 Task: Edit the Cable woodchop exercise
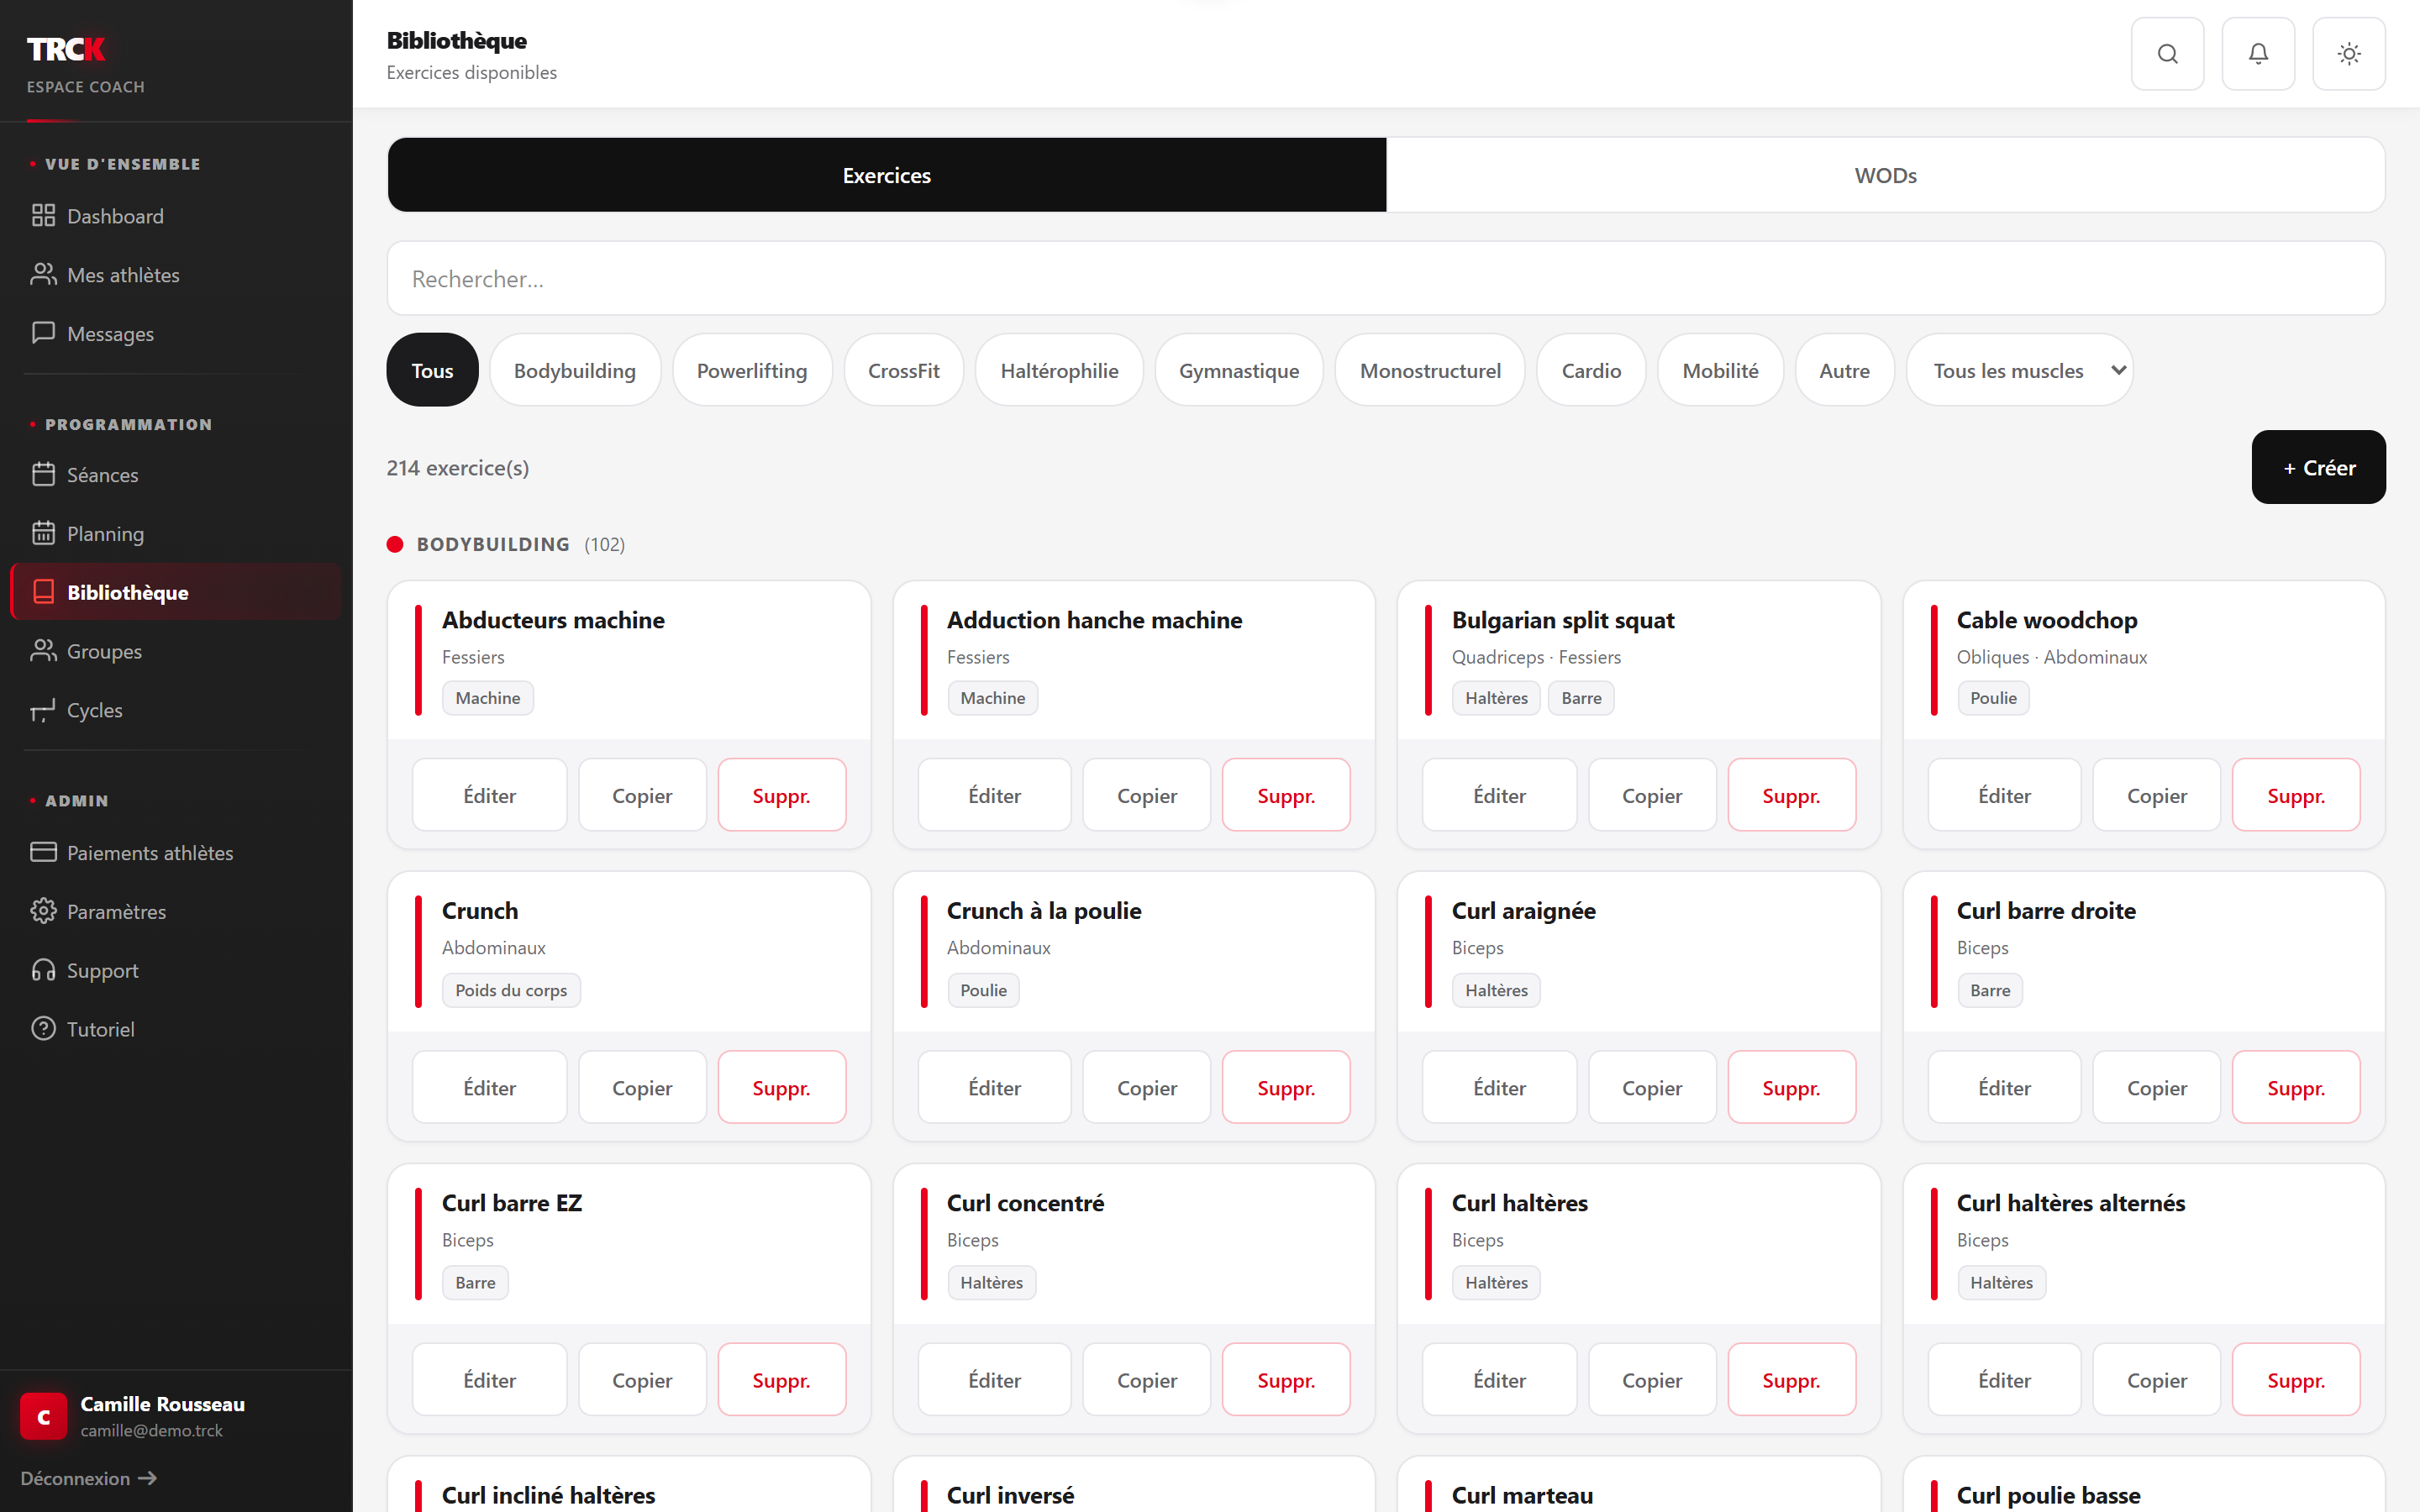point(2004,795)
